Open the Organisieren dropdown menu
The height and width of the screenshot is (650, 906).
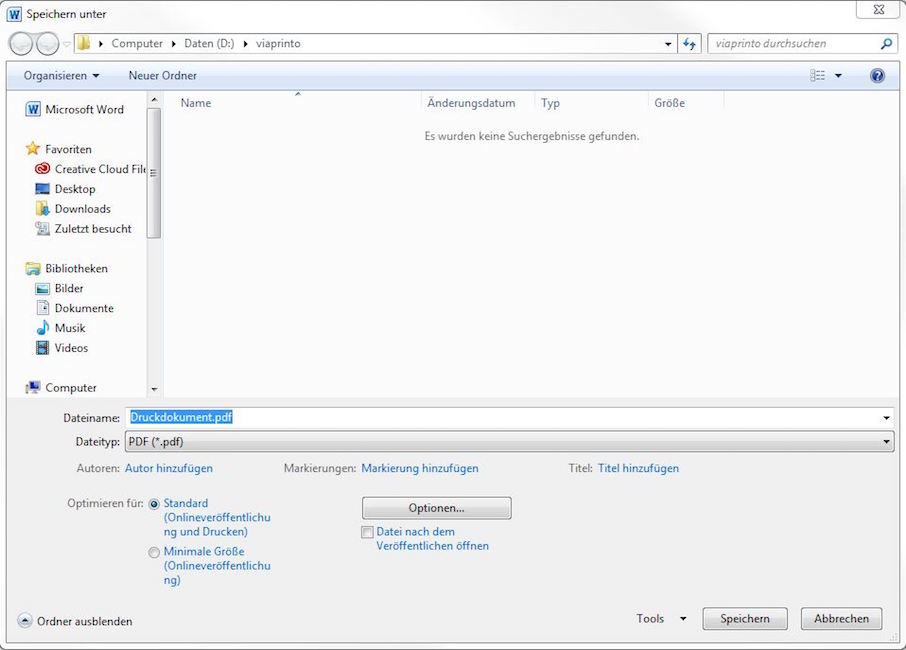(x=61, y=76)
